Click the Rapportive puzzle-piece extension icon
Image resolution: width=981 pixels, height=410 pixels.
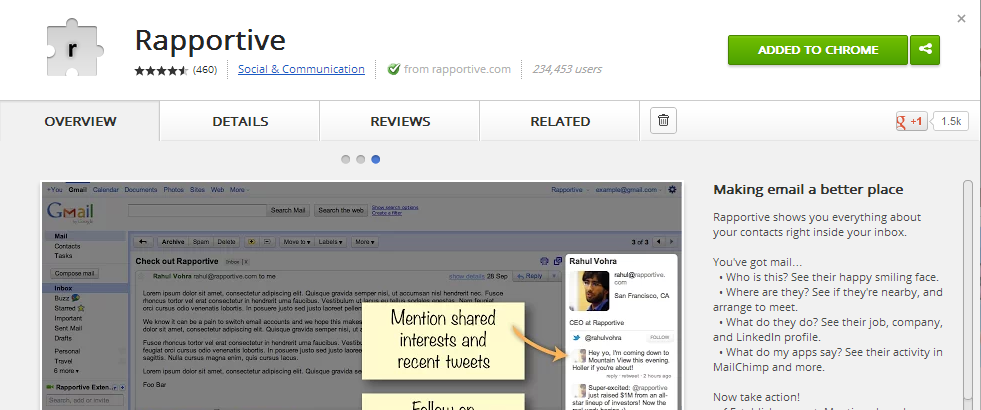click(73, 49)
